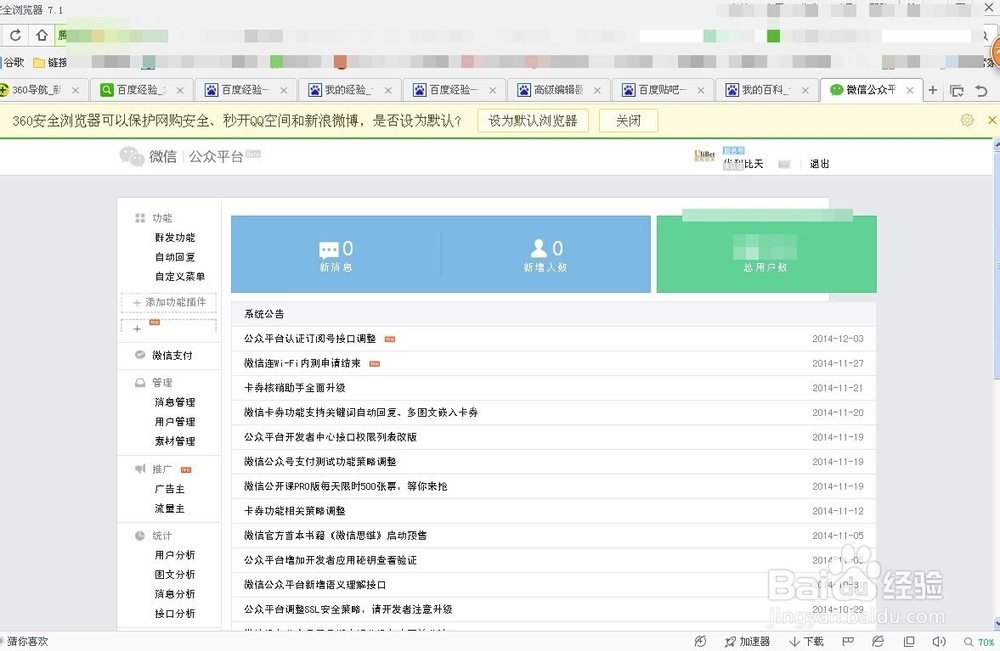Open announcement 公众平台开发者中心接口权限列表改版
The width and height of the screenshot is (1000, 651).
[x=330, y=437]
